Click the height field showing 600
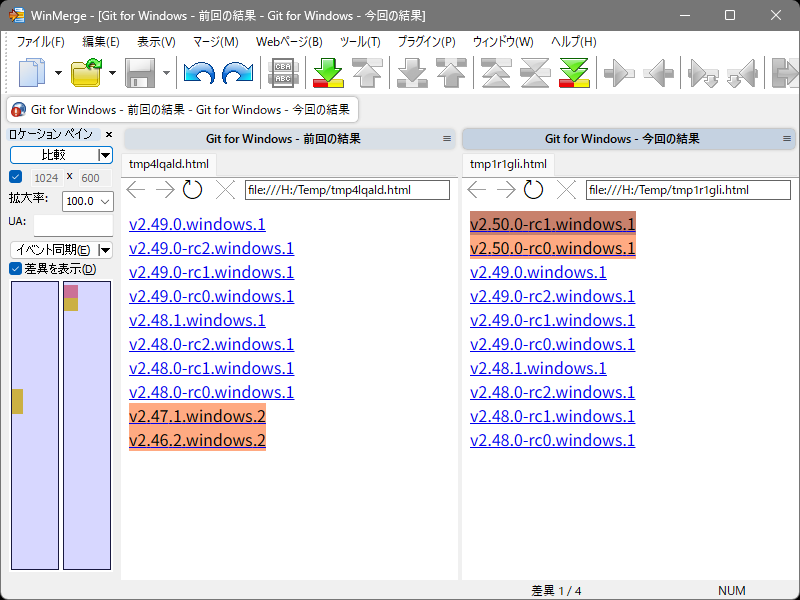Screen dimensions: 800x600 (x=95, y=178)
